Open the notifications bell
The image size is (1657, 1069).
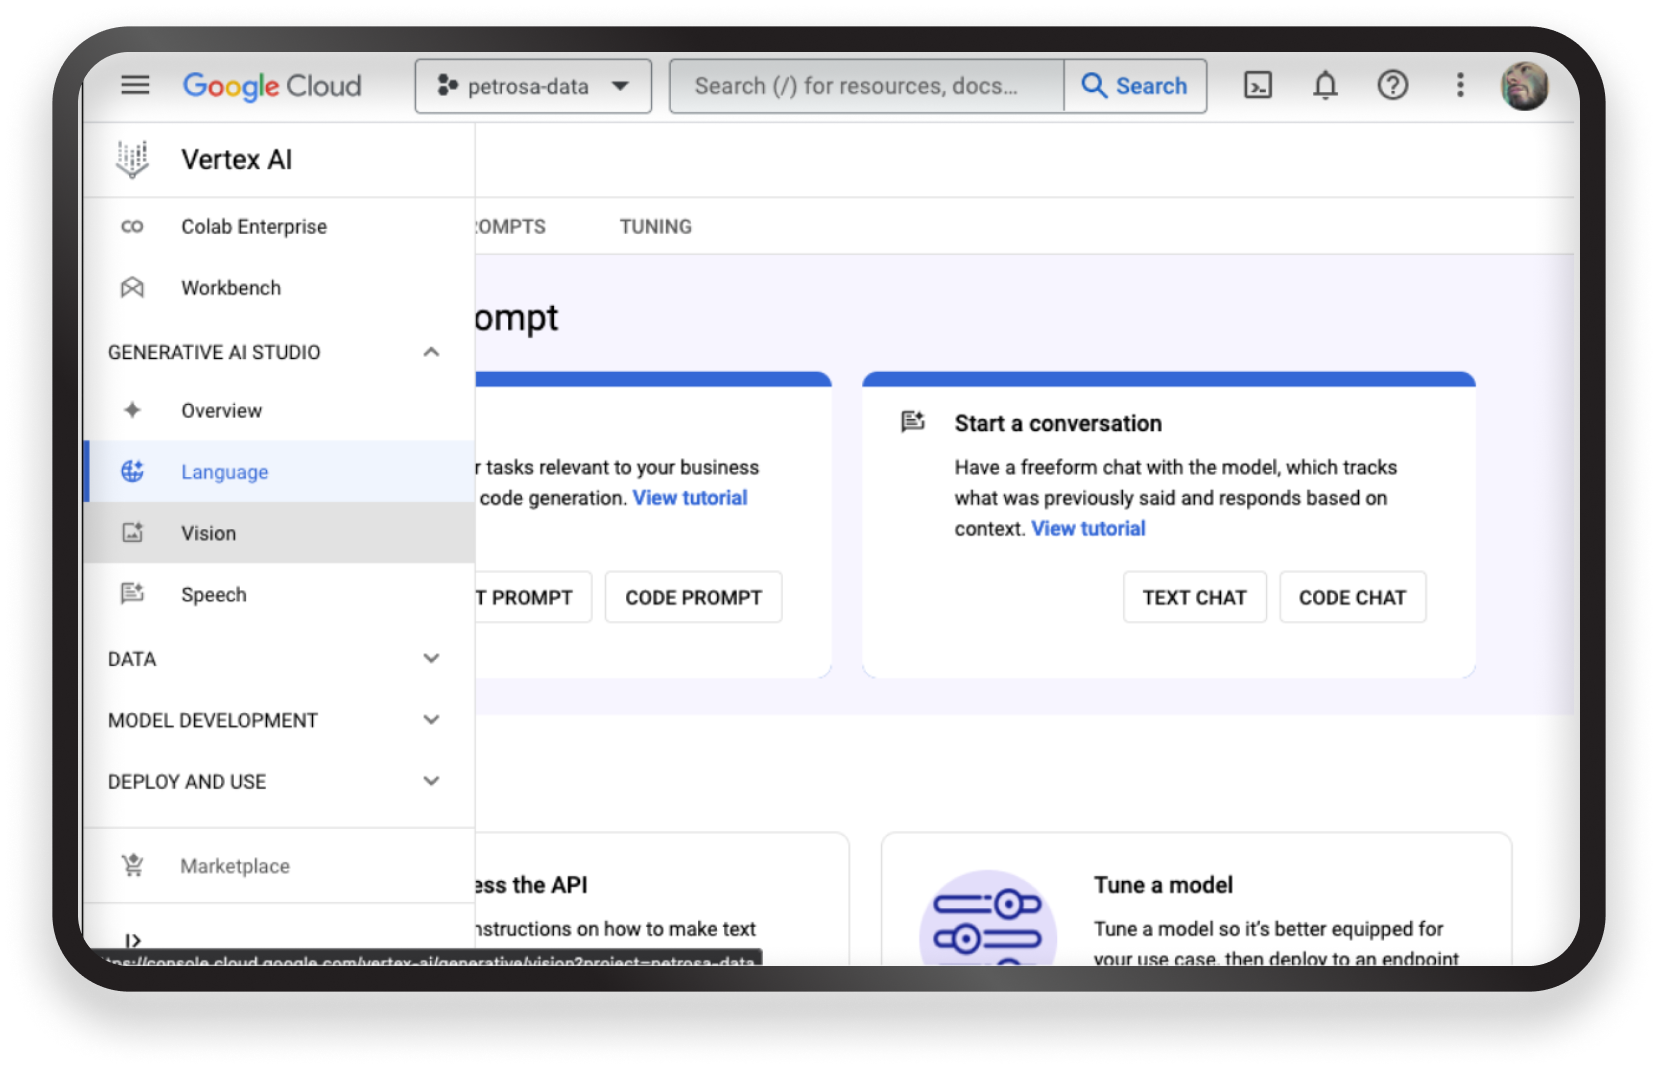(x=1325, y=86)
